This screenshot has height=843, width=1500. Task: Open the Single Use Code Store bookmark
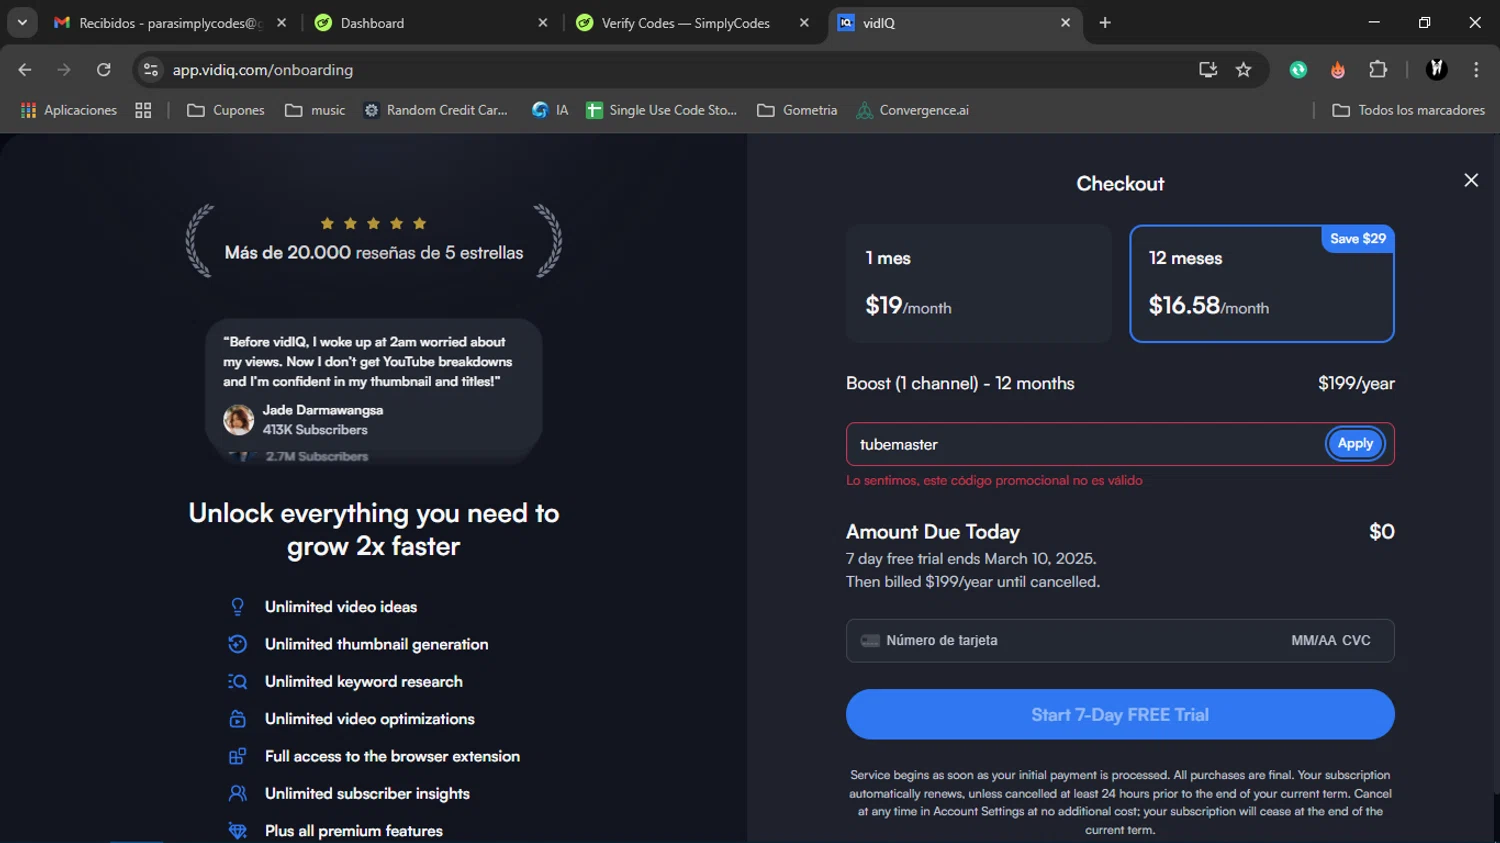(x=662, y=110)
